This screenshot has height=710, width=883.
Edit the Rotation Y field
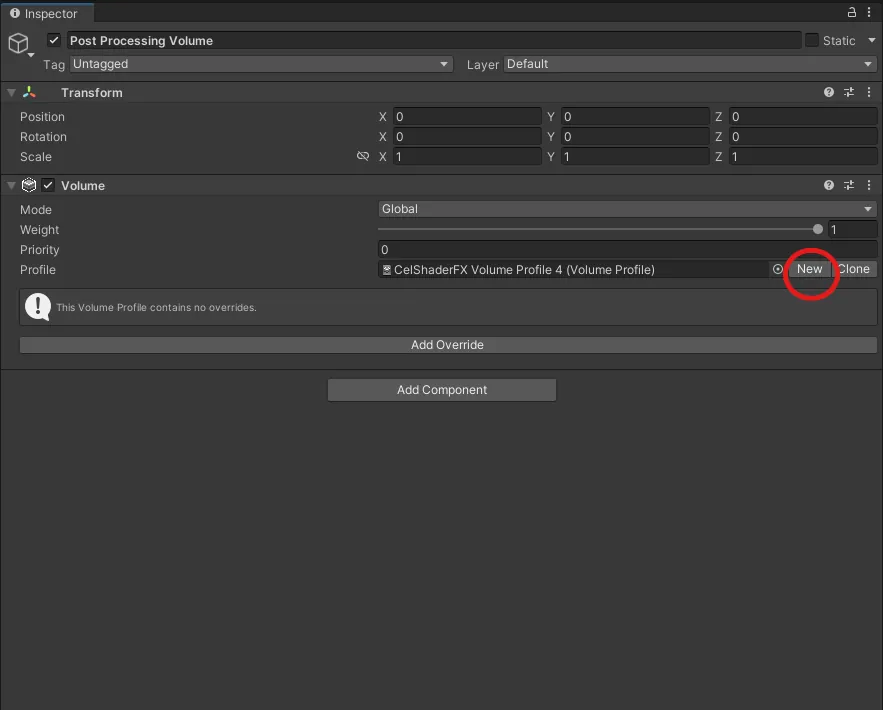tap(635, 136)
